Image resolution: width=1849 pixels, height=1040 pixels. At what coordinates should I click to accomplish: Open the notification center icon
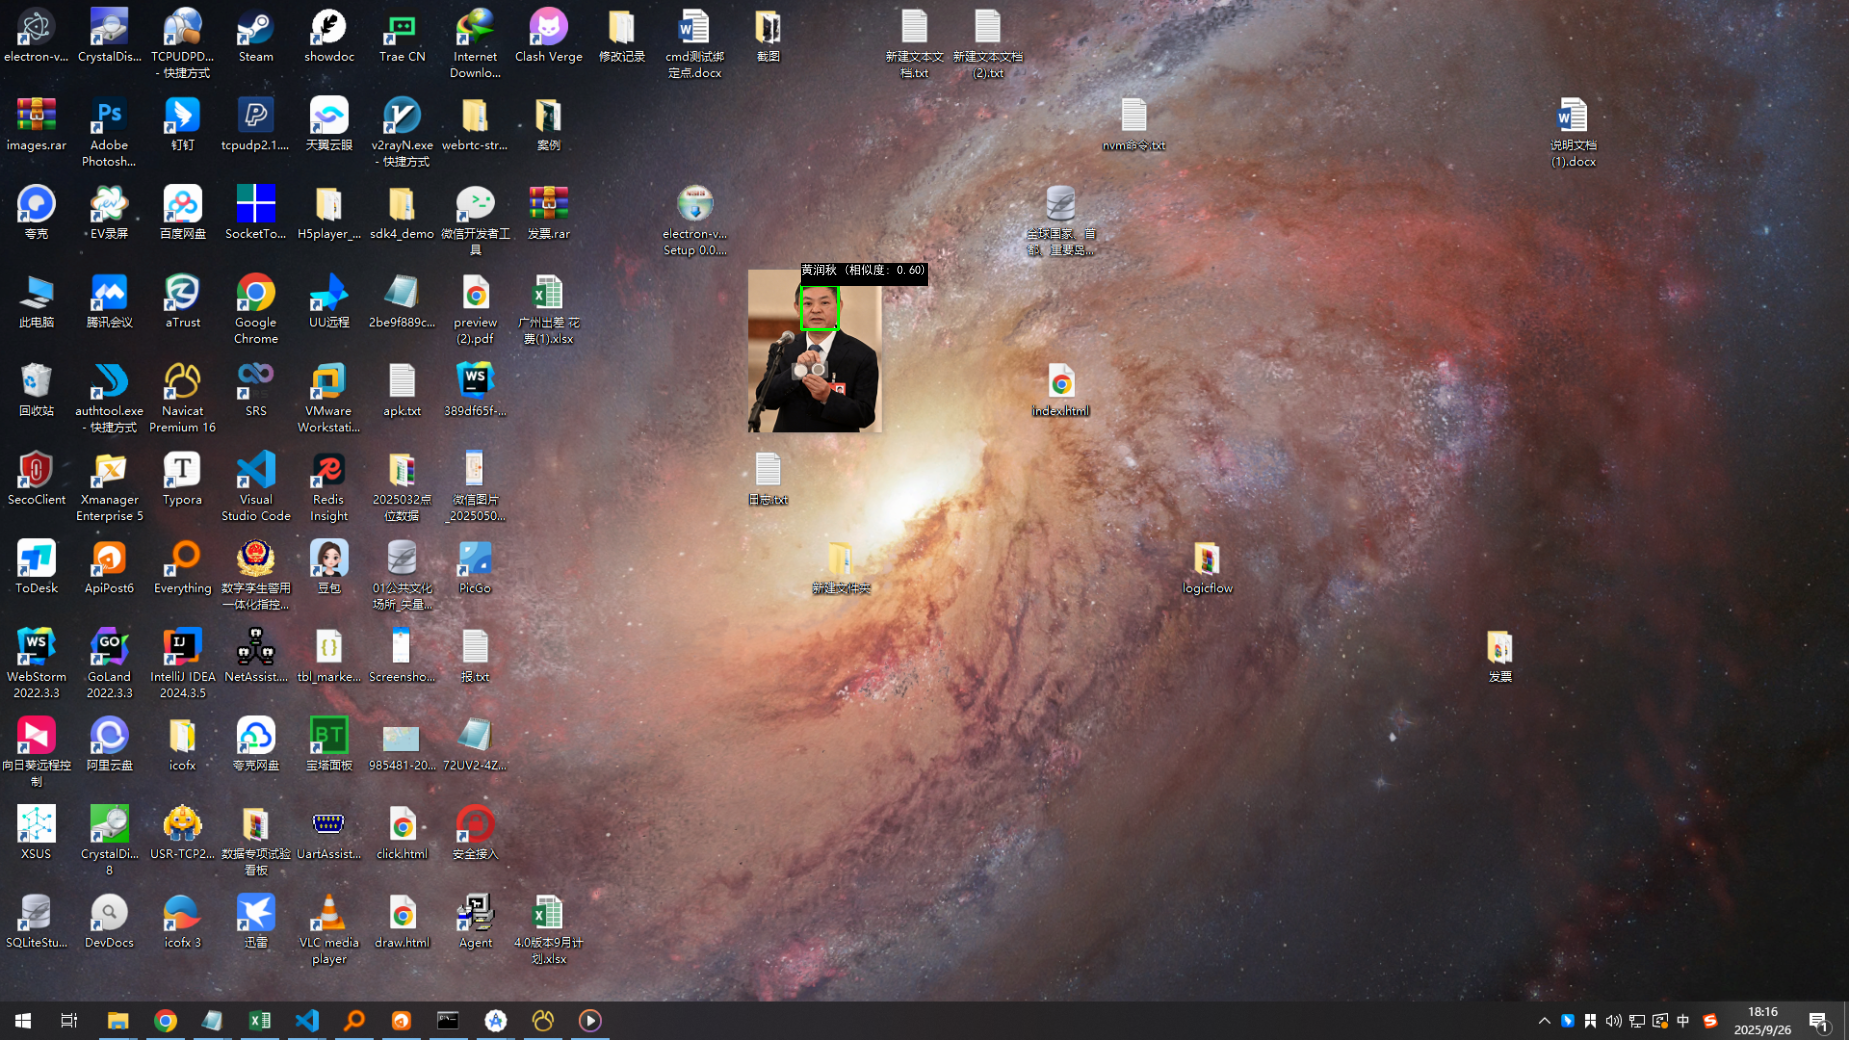(1818, 1020)
